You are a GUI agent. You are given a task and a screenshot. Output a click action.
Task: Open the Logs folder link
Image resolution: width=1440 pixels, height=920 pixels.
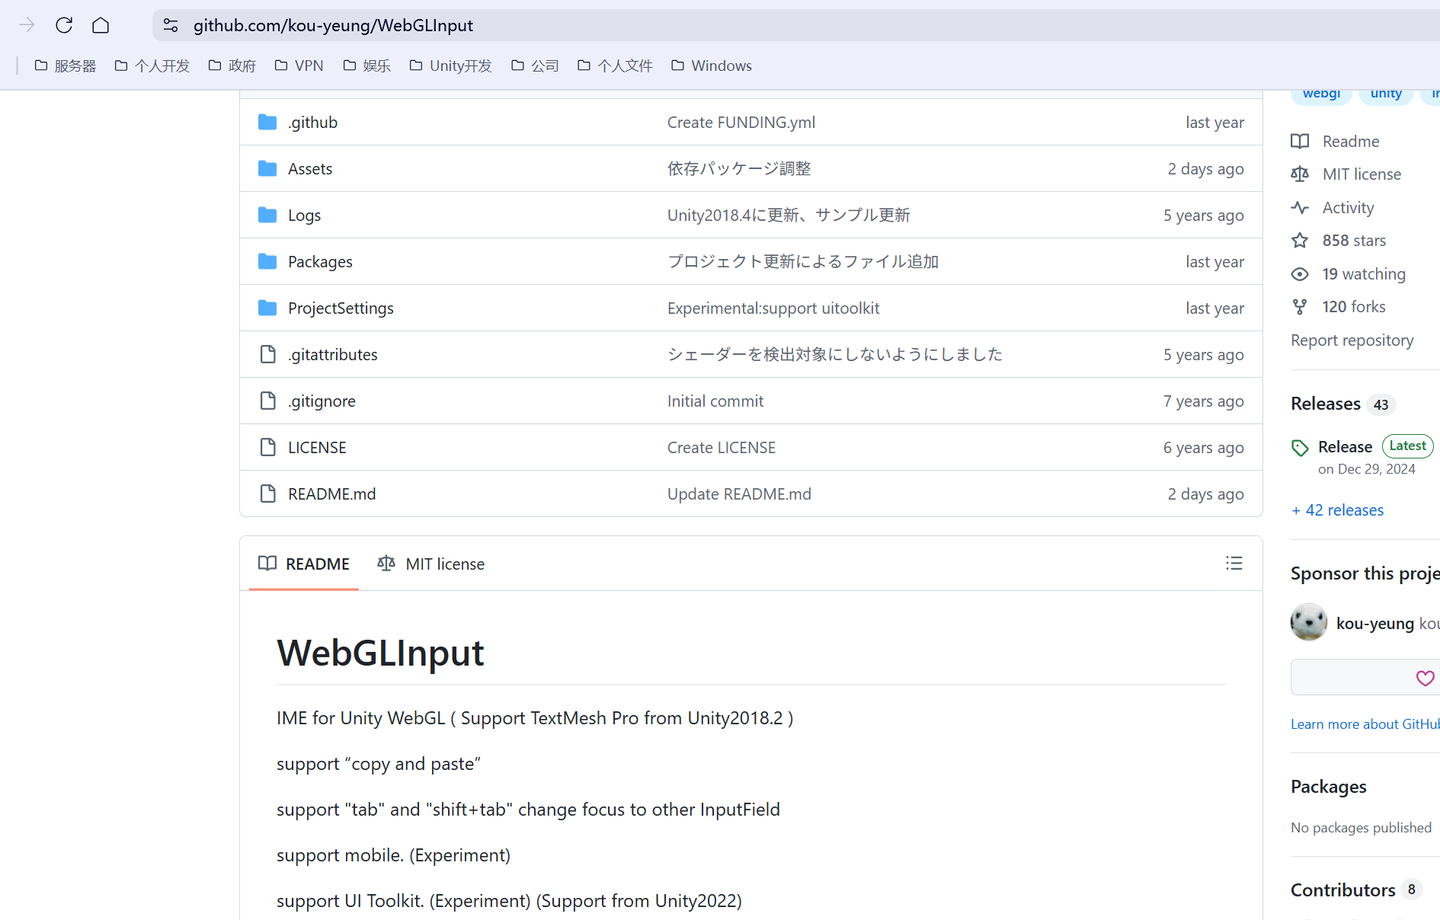click(304, 215)
